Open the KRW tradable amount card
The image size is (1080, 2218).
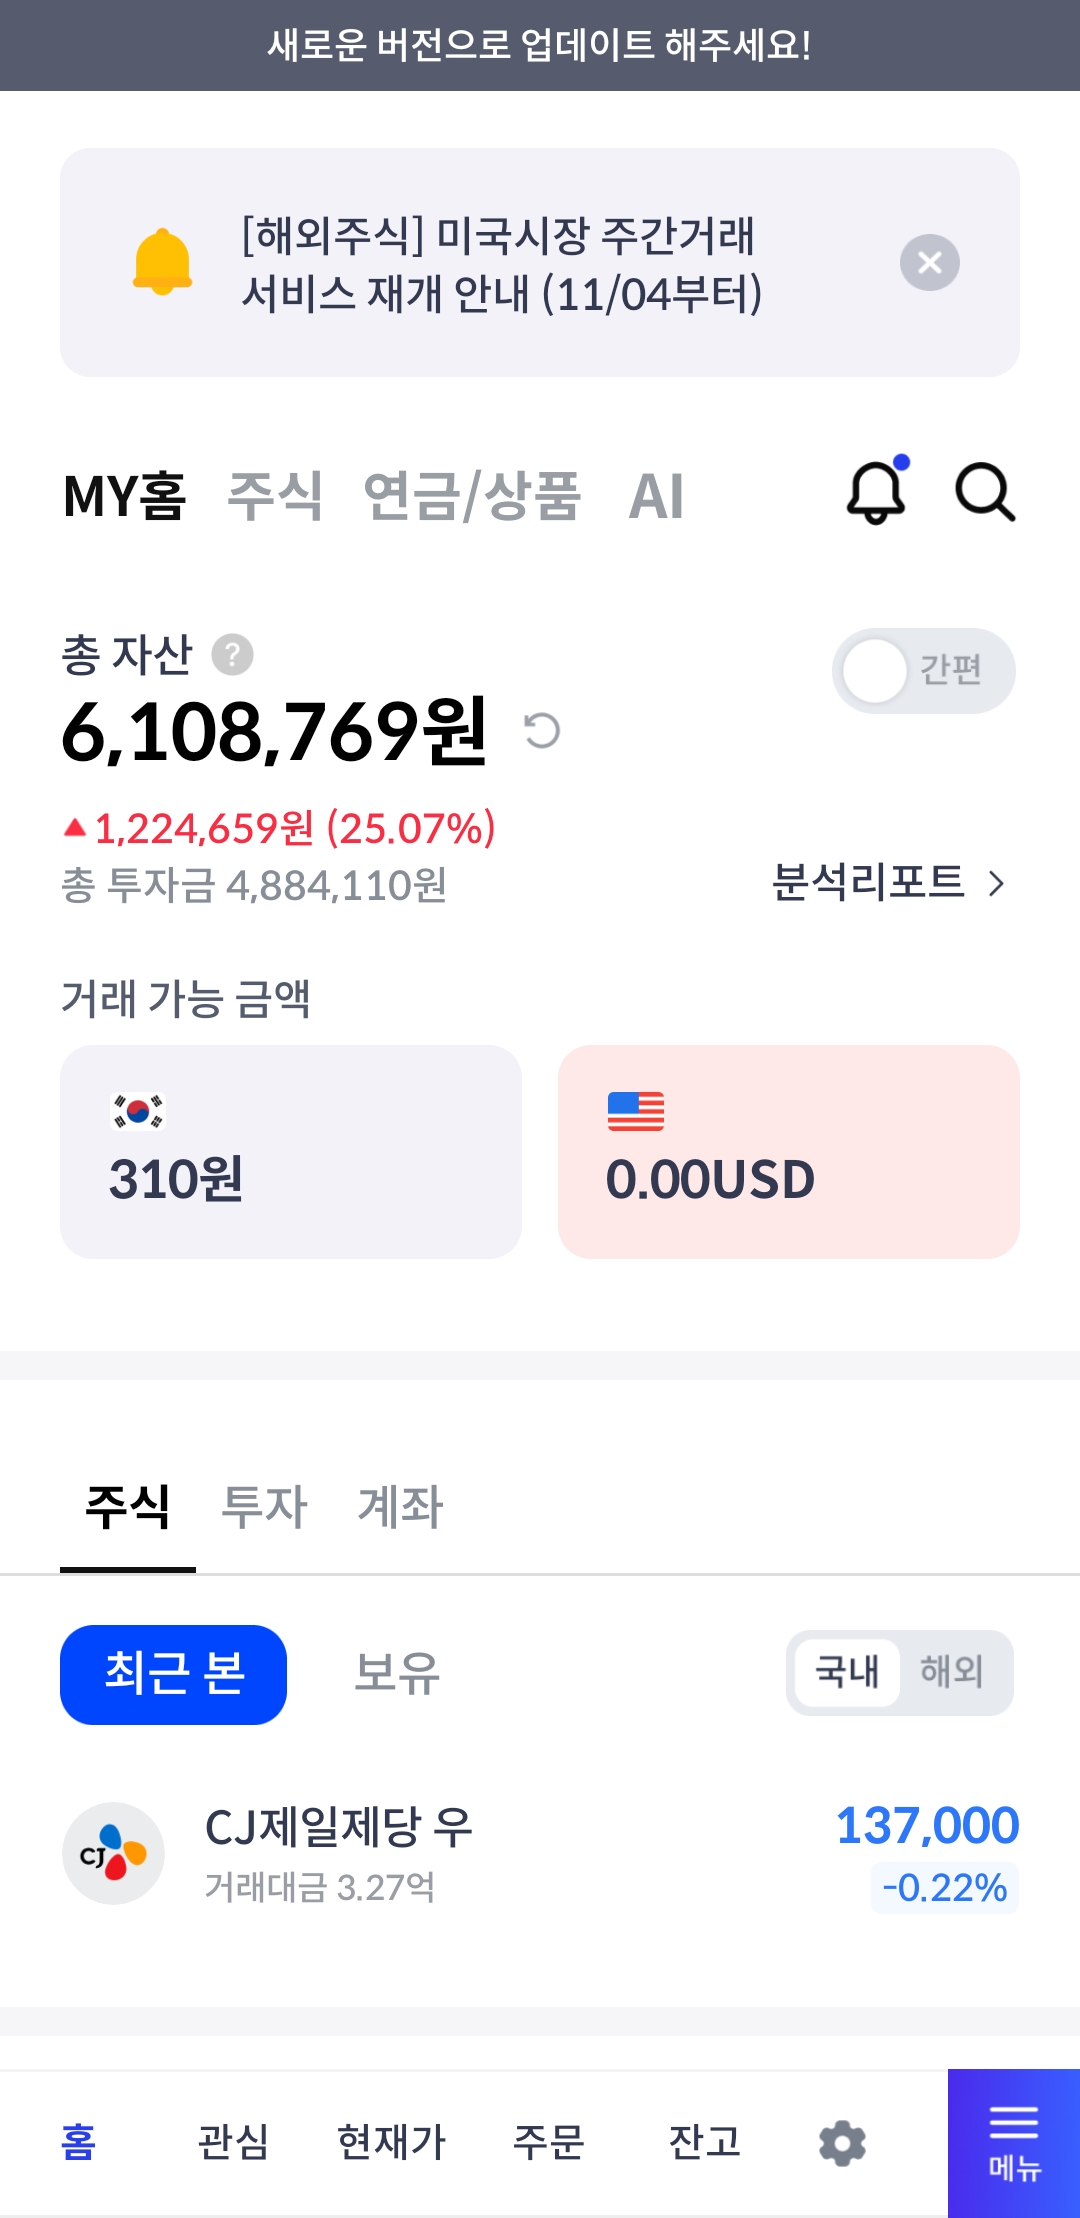(x=291, y=1151)
